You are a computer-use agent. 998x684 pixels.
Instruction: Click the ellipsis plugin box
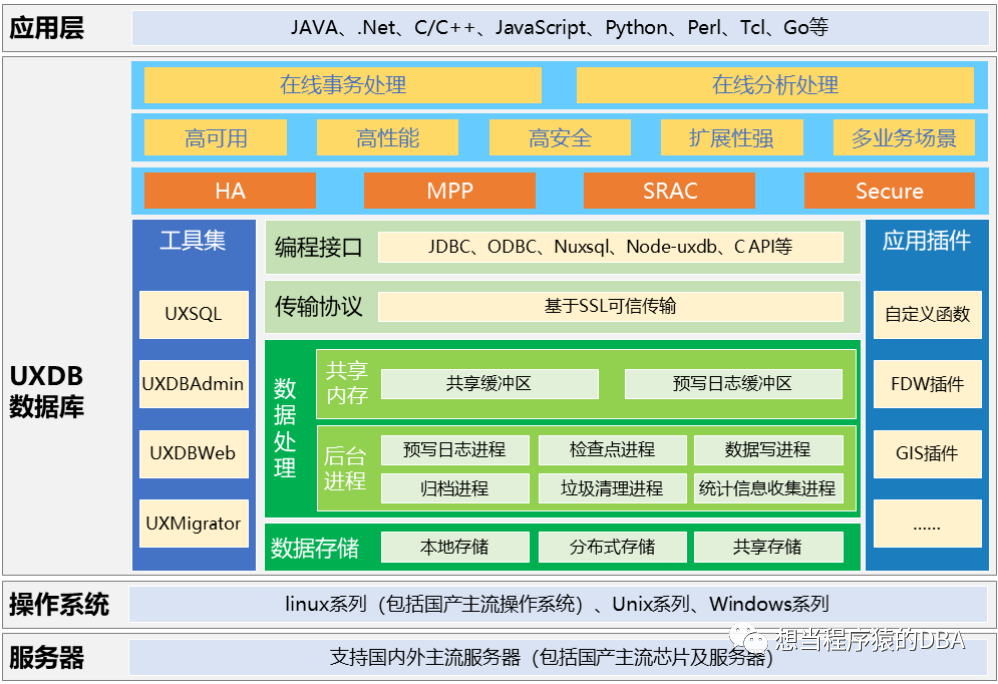pos(927,523)
